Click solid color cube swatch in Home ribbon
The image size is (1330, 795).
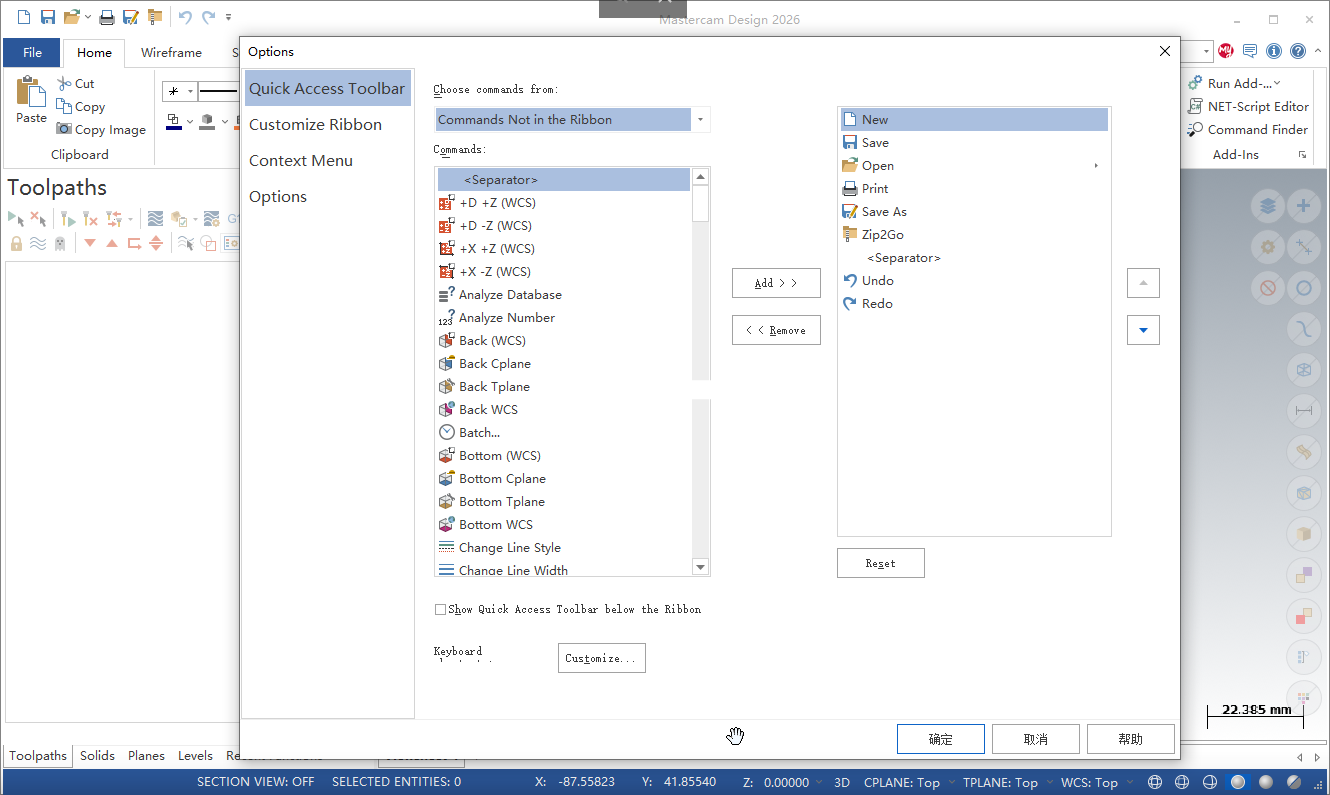coord(207,122)
